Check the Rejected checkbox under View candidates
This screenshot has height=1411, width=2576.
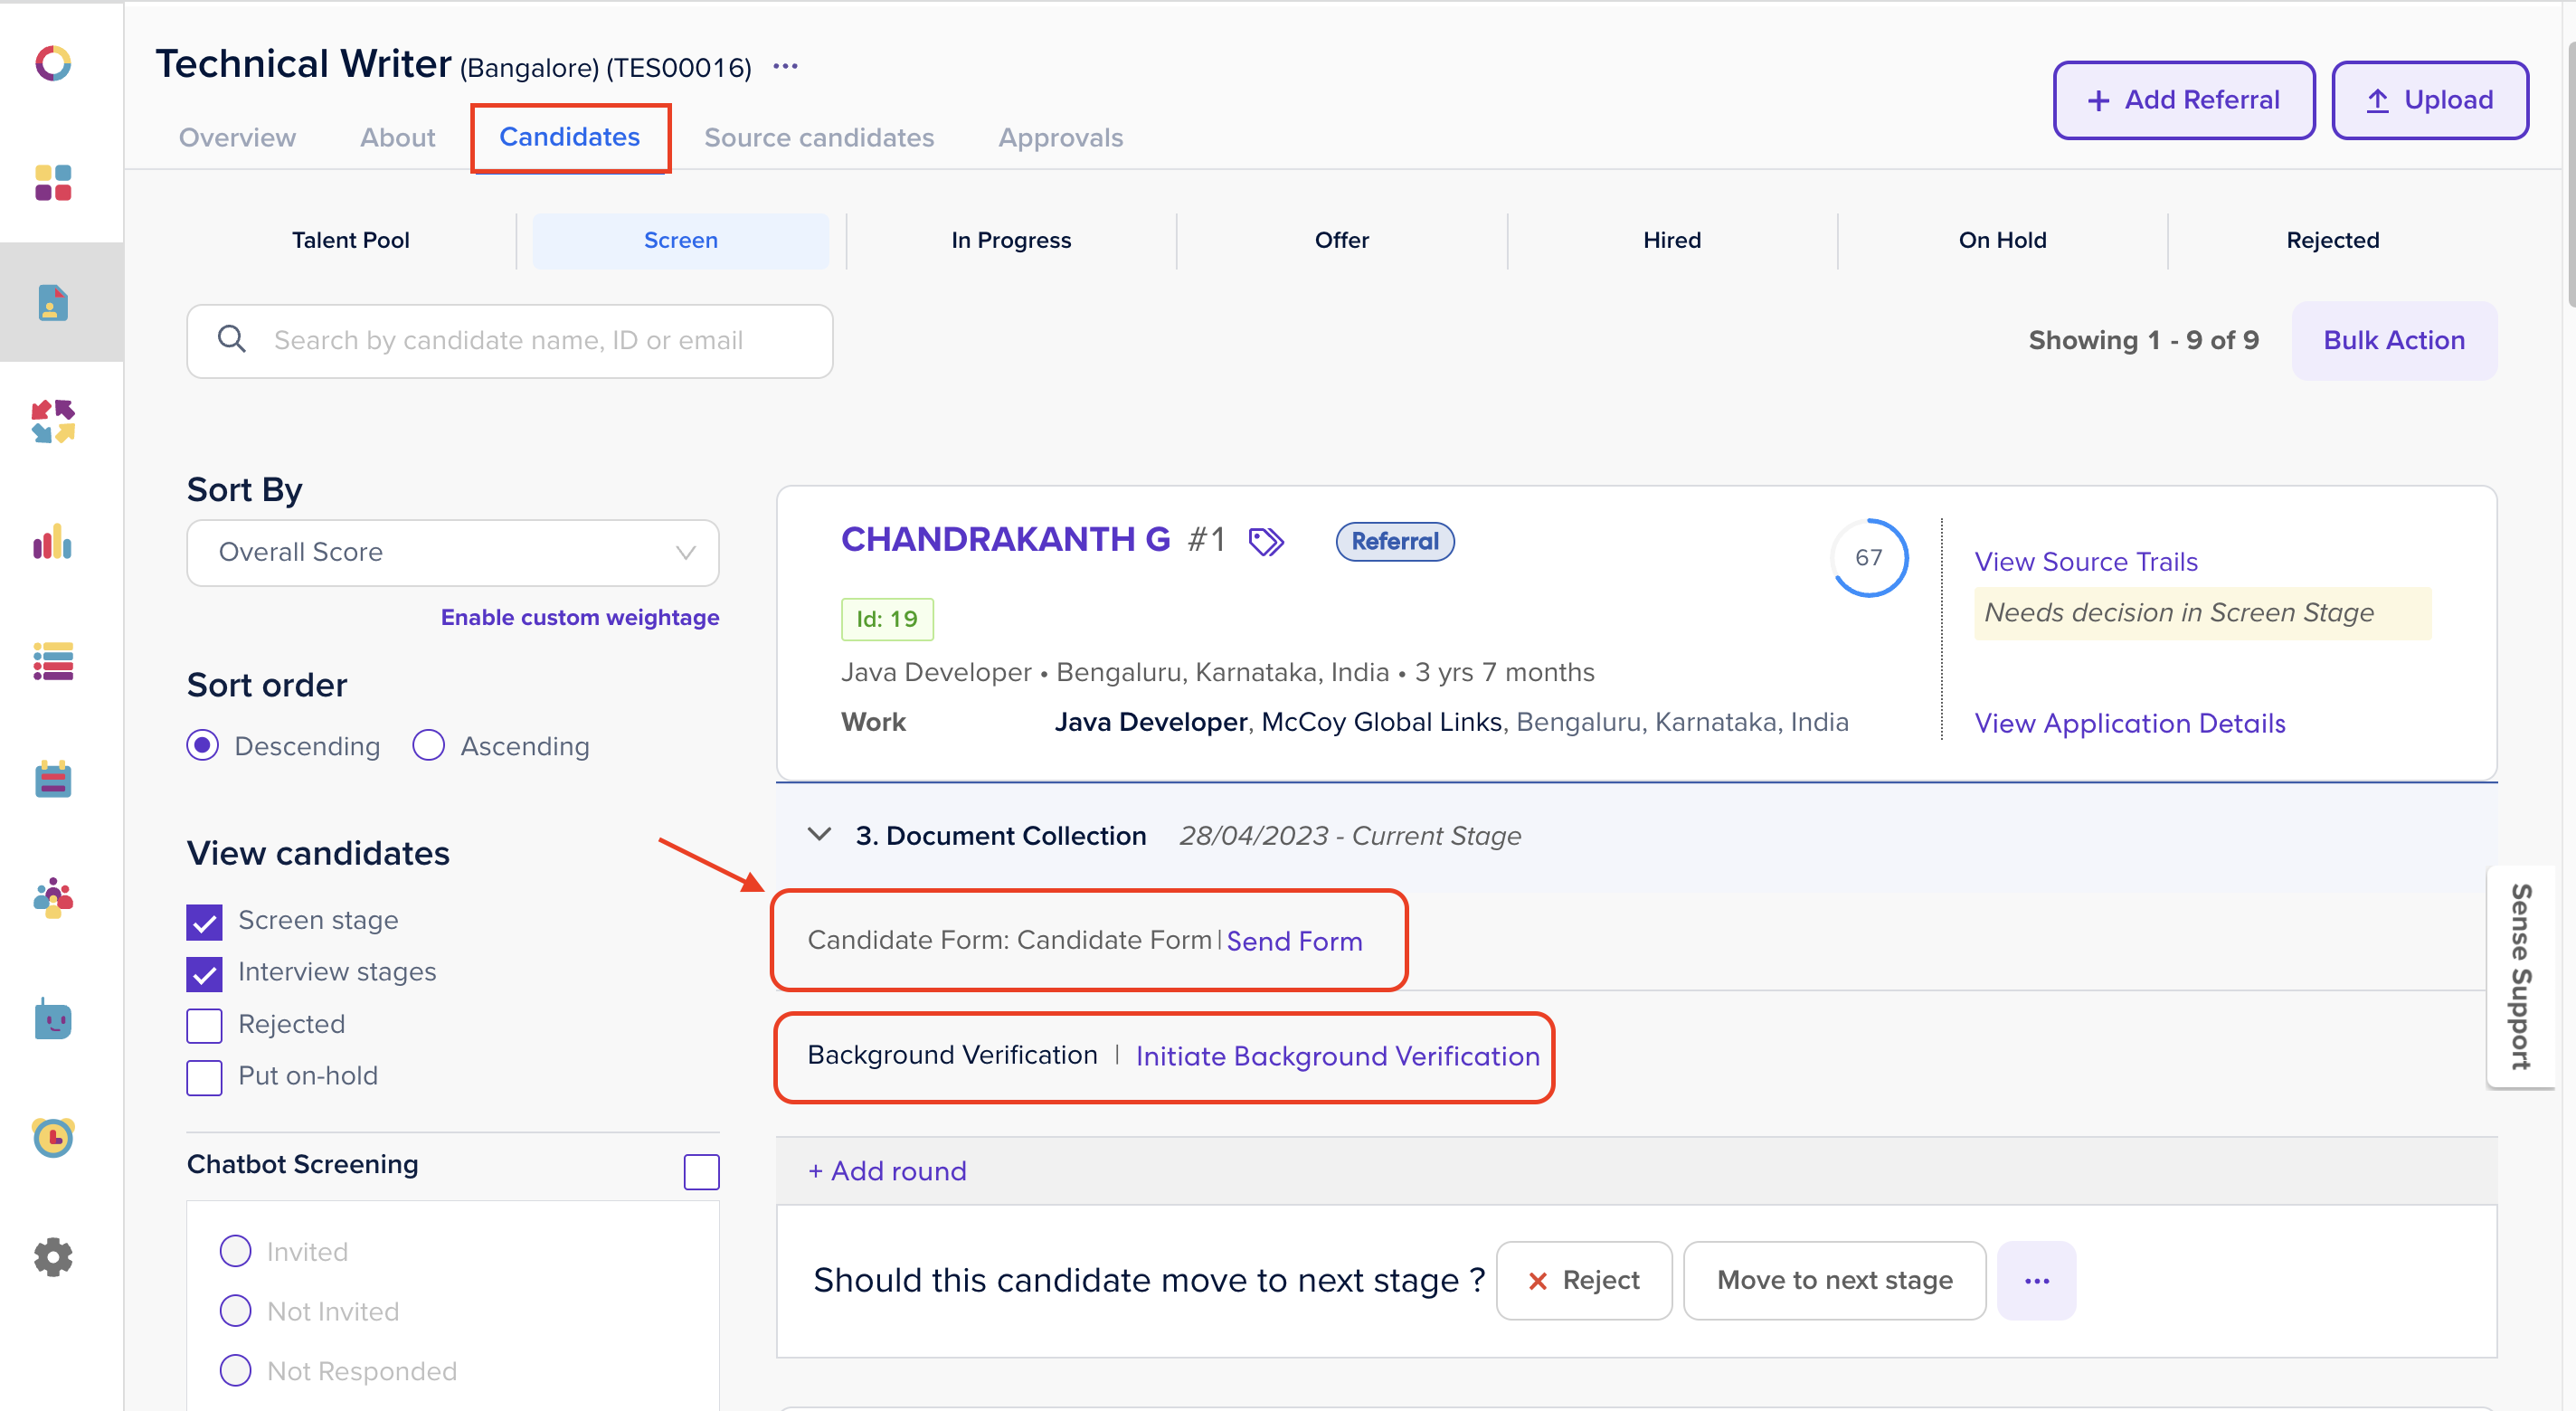coord(204,1026)
